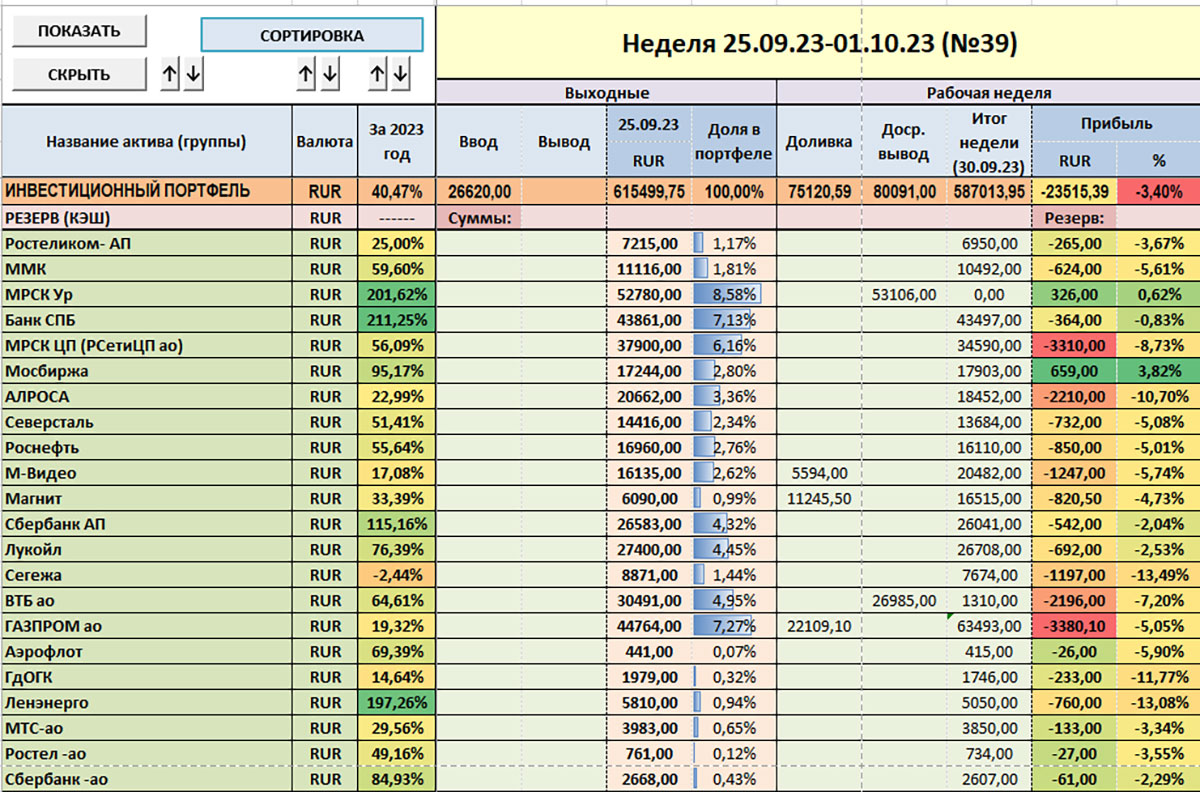The height and width of the screenshot is (792, 1200).
Task: Select the Прибыль header cell
Action: click(x=1115, y=125)
